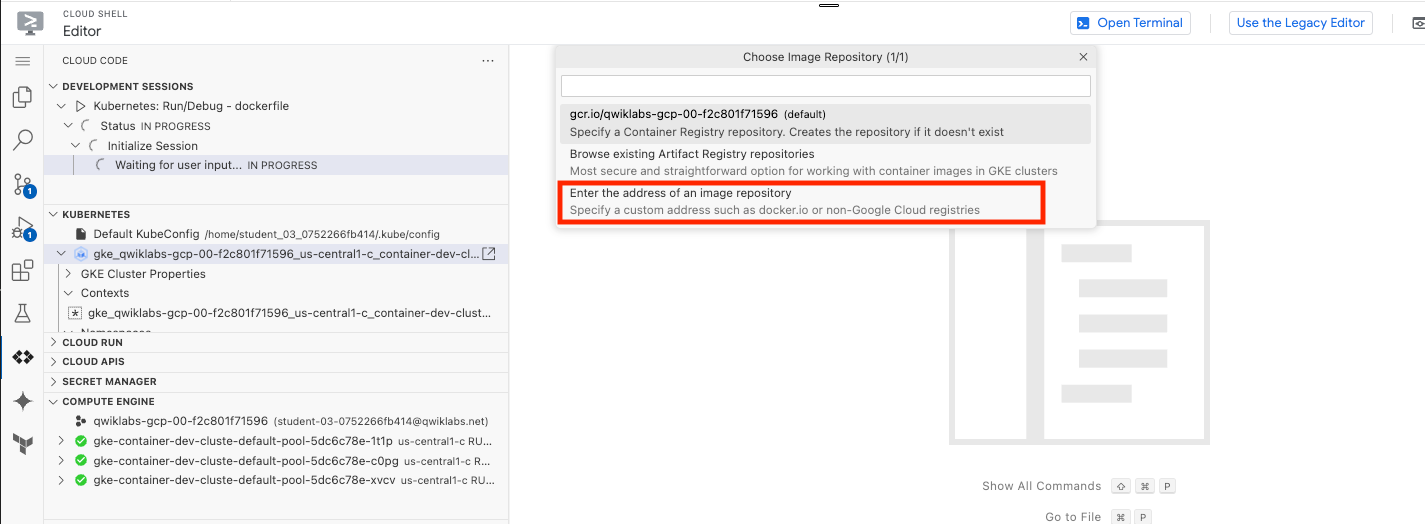
Task: Select the Cloud Code icon in activity bar
Action: (x=22, y=357)
